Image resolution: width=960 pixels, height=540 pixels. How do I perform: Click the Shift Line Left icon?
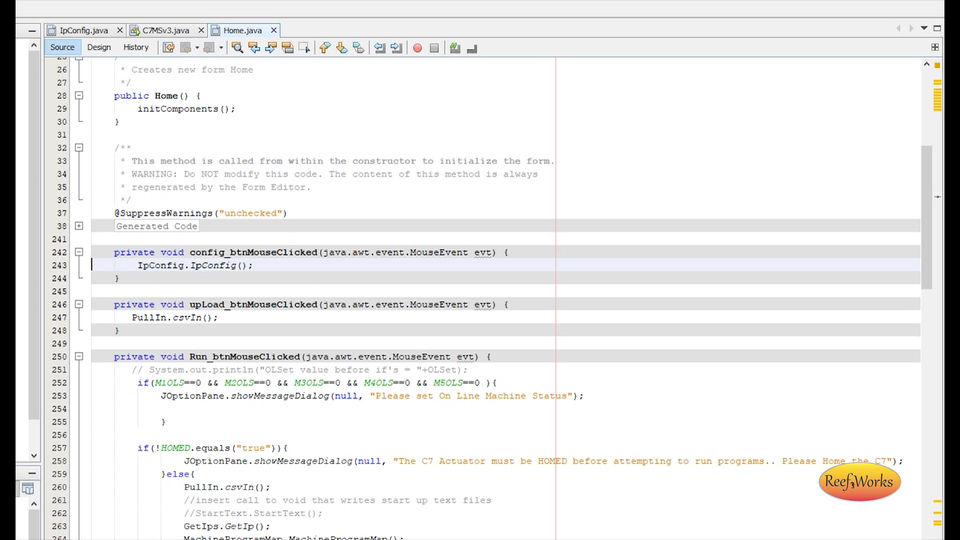380,48
